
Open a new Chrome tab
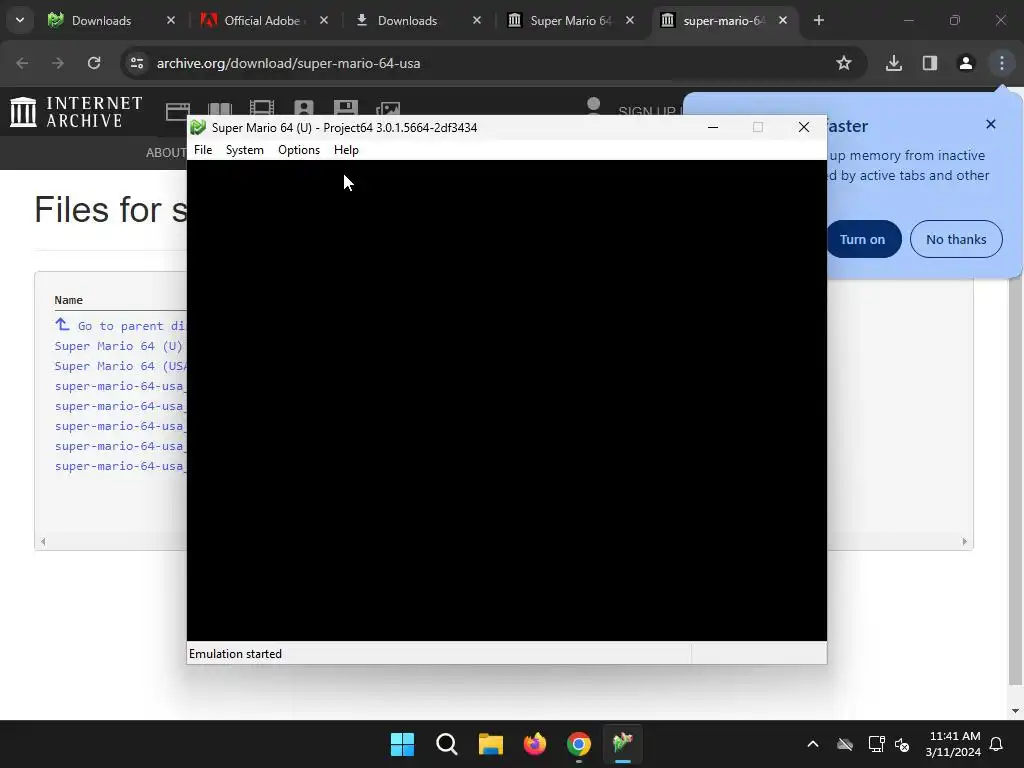[819, 20]
